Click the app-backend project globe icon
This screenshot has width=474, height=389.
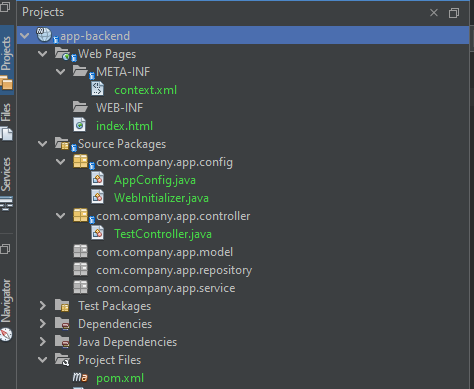tap(44, 35)
